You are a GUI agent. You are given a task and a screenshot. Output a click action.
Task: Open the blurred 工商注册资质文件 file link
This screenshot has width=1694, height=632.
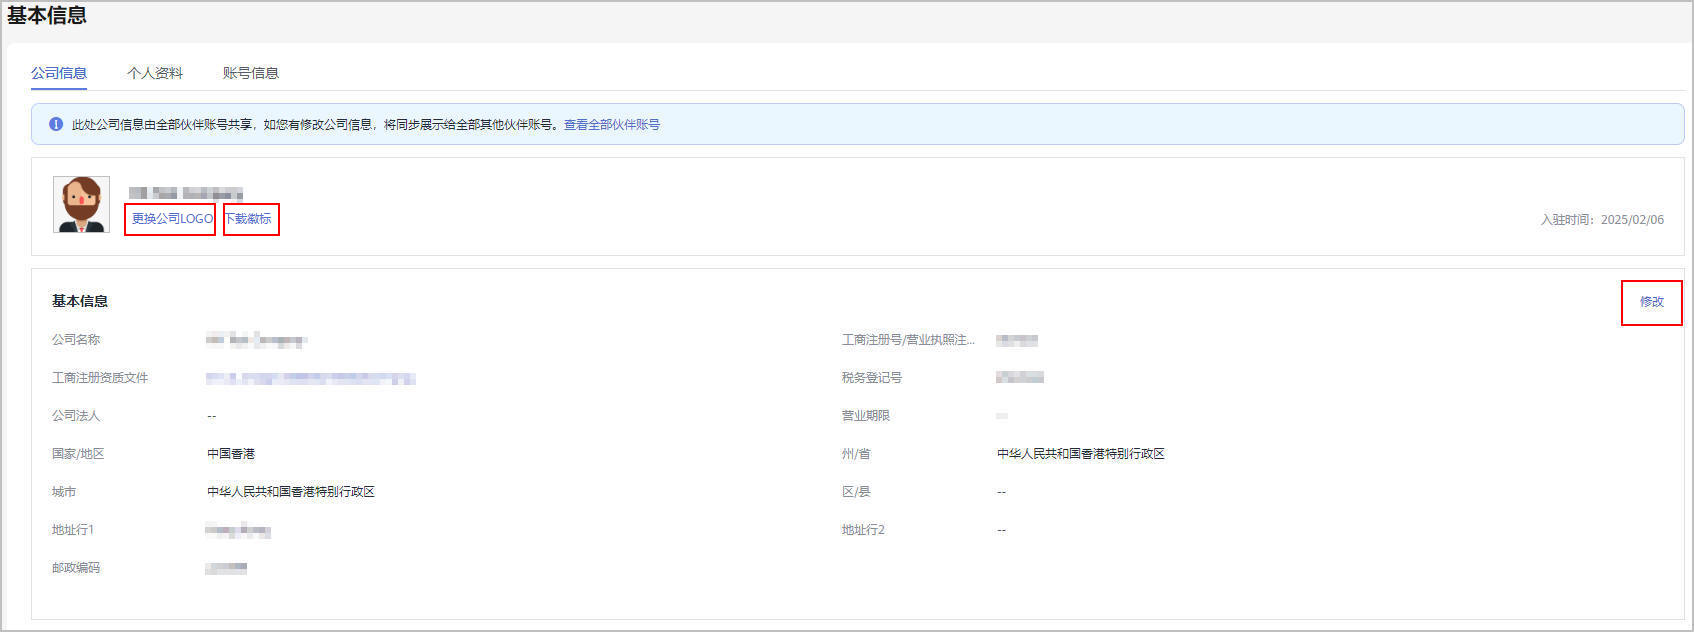[310, 378]
